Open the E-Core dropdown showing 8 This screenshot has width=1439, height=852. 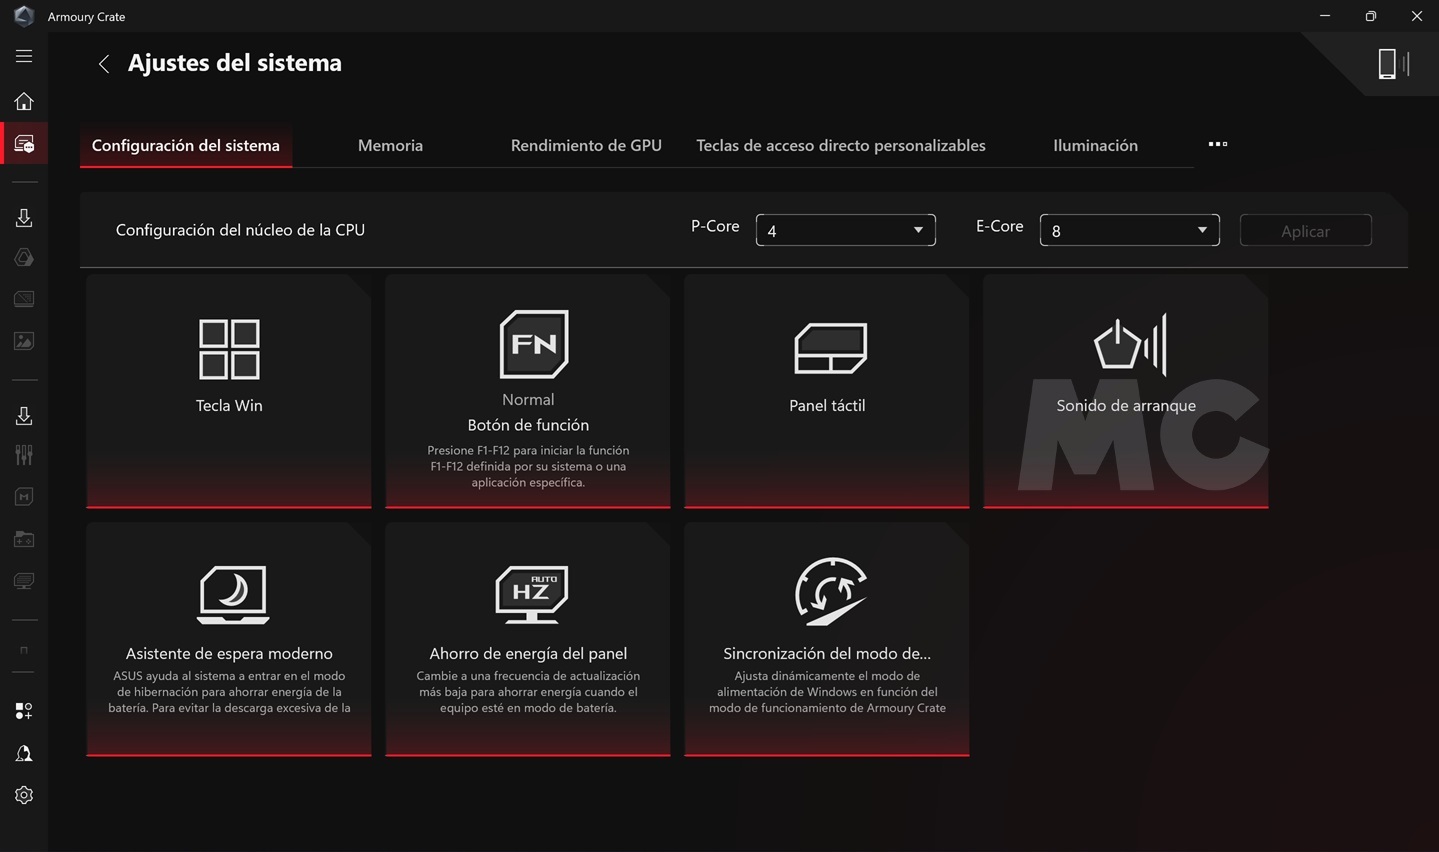point(1130,230)
